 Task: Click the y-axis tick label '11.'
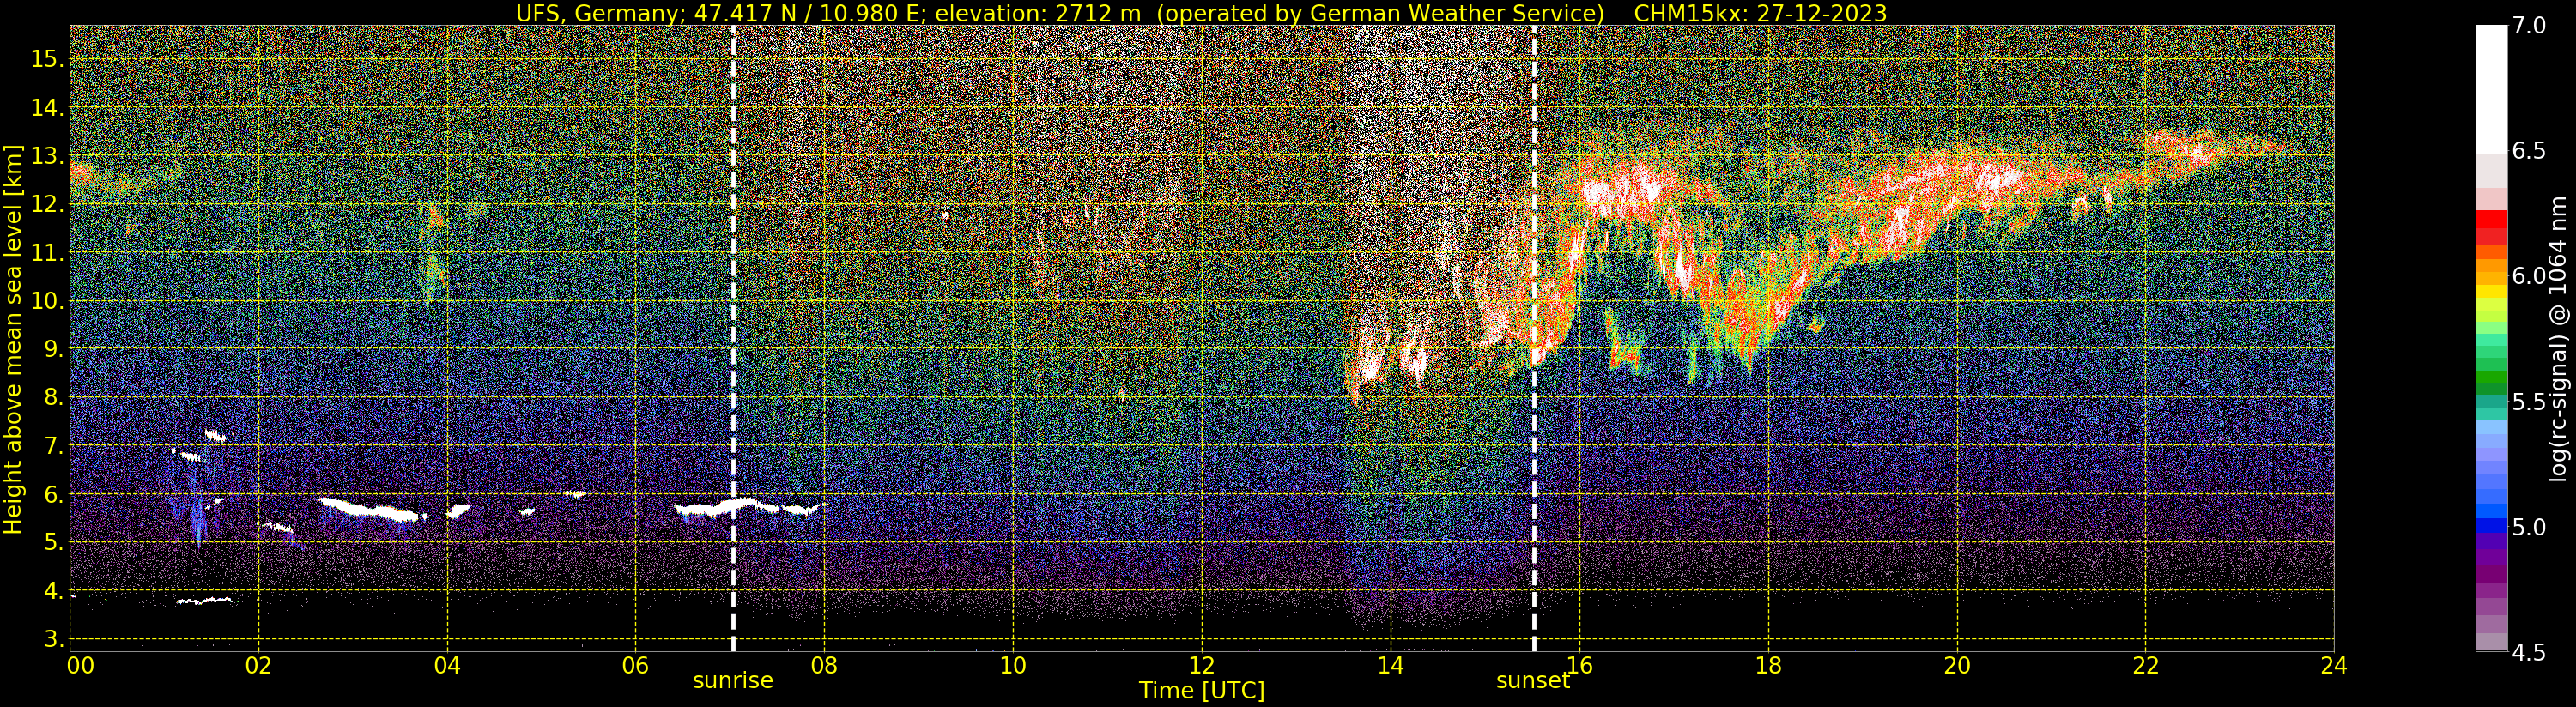click(x=47, y=253)
